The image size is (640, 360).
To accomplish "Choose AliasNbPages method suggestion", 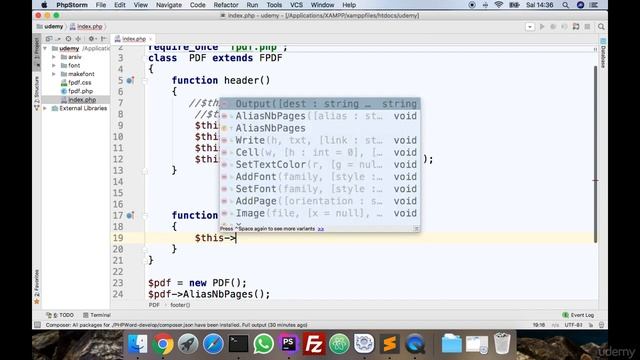I will [320, 116].
